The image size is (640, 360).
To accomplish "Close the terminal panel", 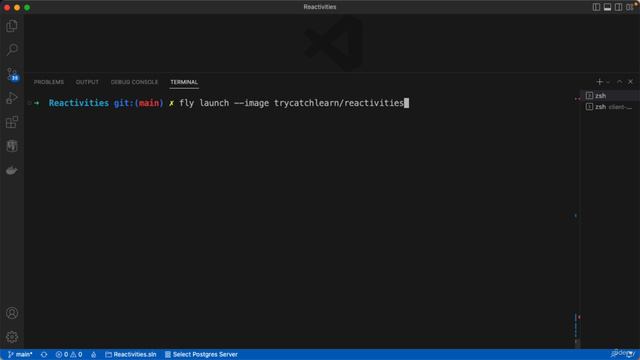I will tap(631, 82).
